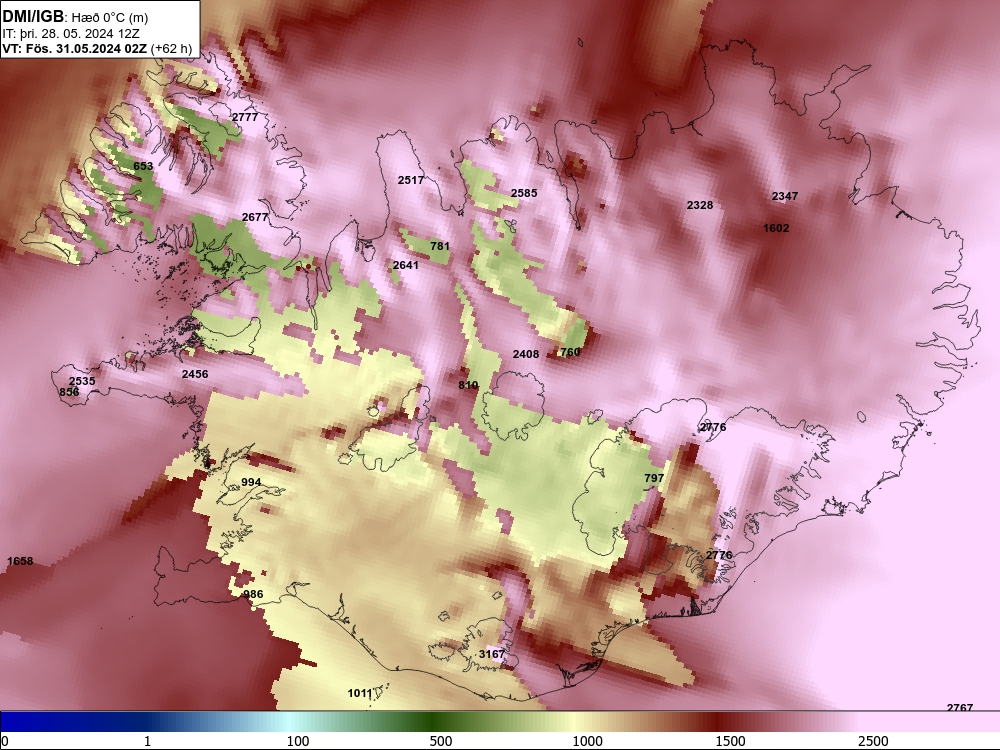1000x750 pixels.
Task: Click the 2500 tick label on the color scale
Action: point(873,741)
